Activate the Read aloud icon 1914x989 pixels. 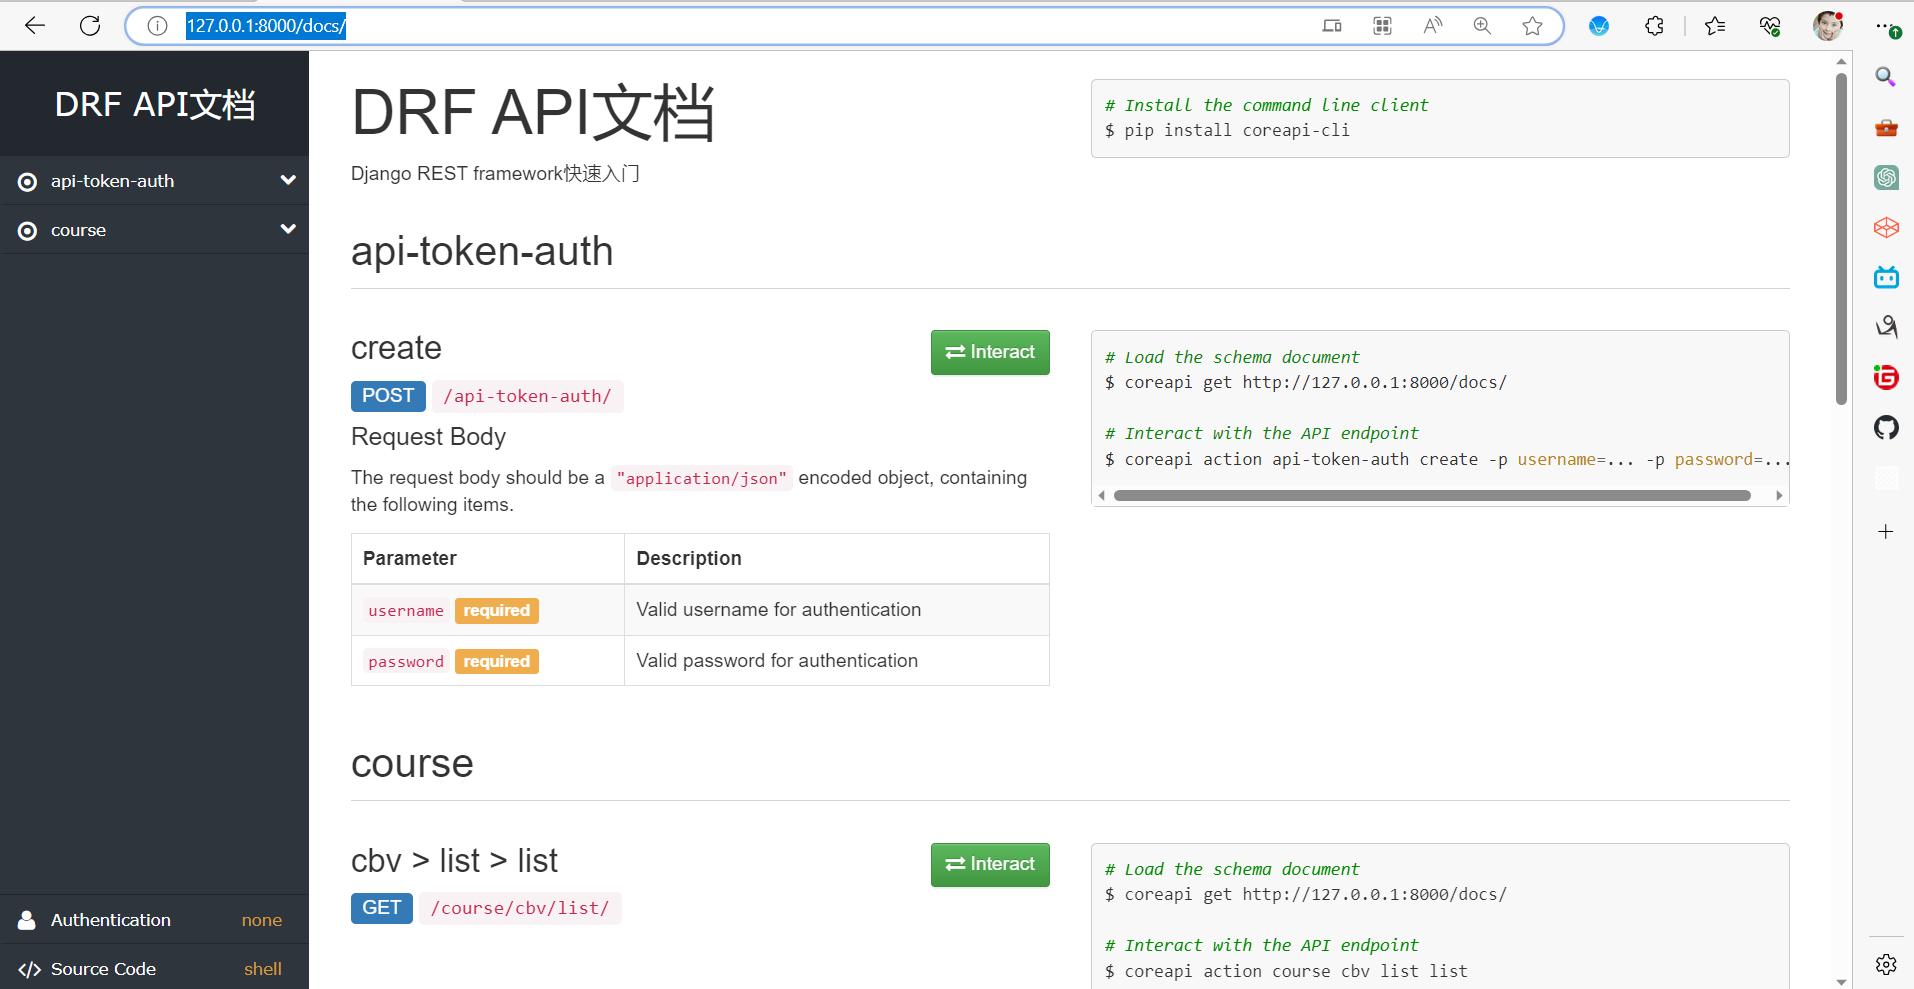coord(1432,26)
